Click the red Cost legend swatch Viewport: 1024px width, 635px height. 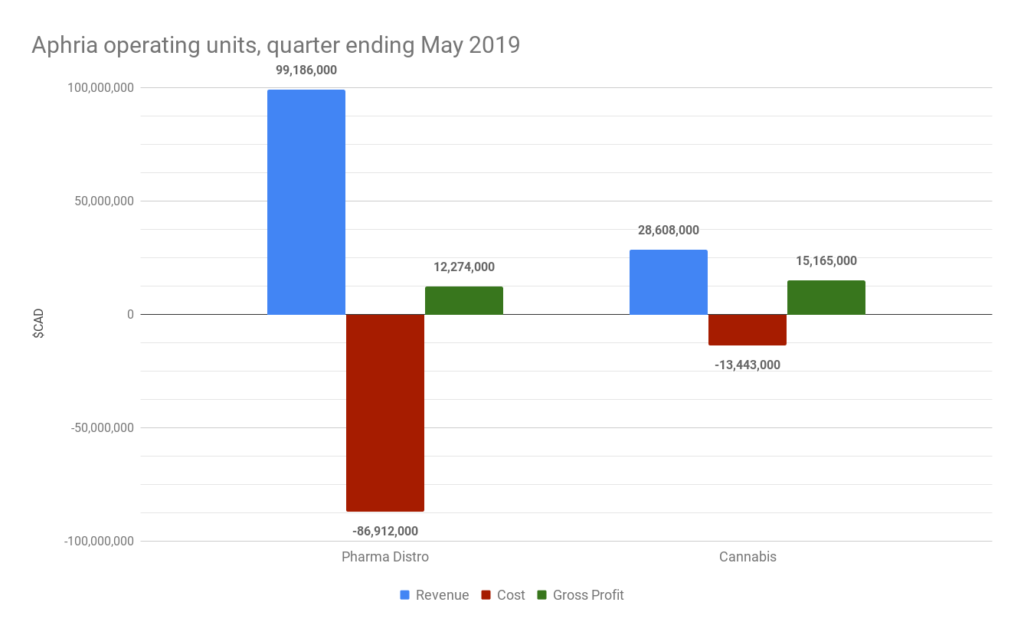pyautogui.click(x=485, y=595)
